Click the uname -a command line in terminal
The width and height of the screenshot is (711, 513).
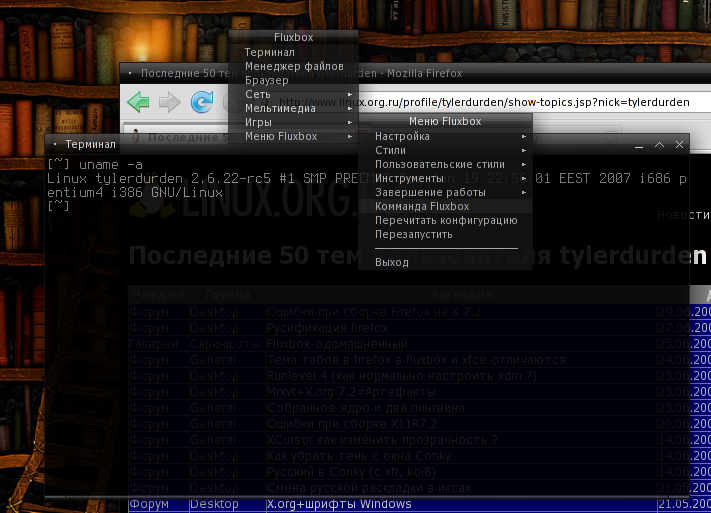click(x=95, y=165)
